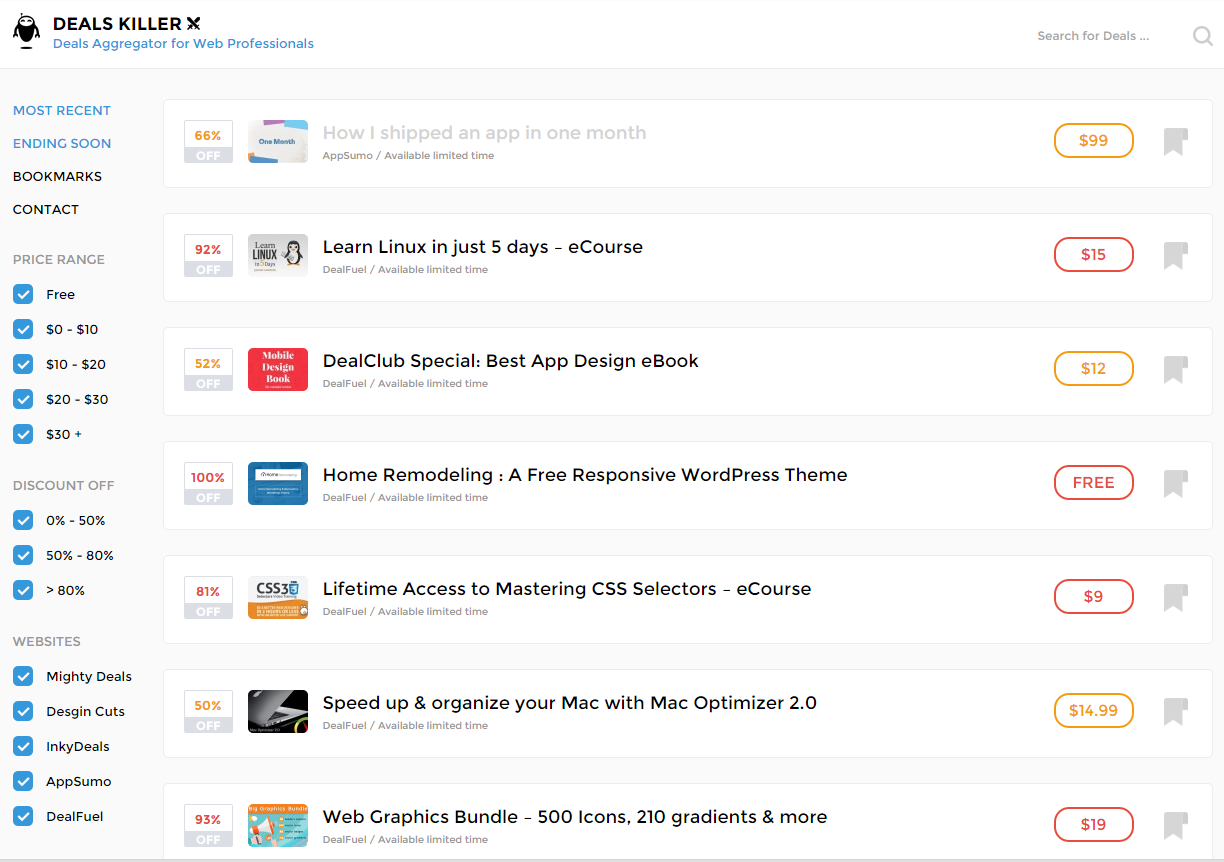This screenshot has height=862, width=1224.
Task: Bookmark the Learn Linux eCourse deal
Action: coord(1175,255)
